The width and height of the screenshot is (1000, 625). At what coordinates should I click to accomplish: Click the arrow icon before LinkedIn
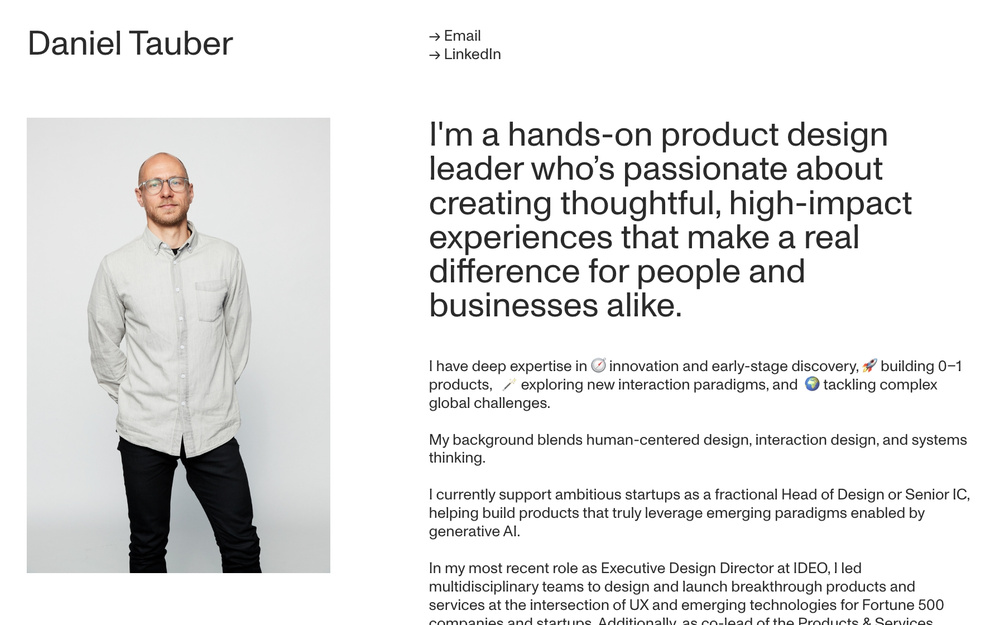point(434,54)
